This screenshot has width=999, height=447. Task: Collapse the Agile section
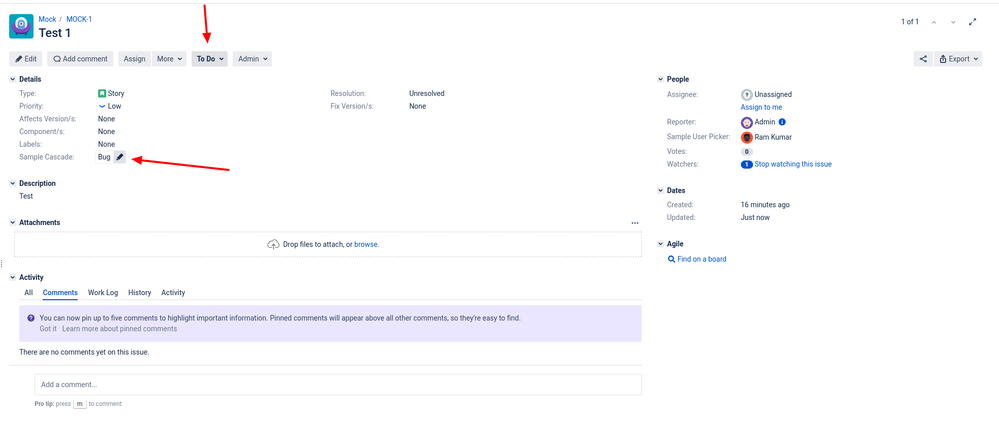coord(661,244)
